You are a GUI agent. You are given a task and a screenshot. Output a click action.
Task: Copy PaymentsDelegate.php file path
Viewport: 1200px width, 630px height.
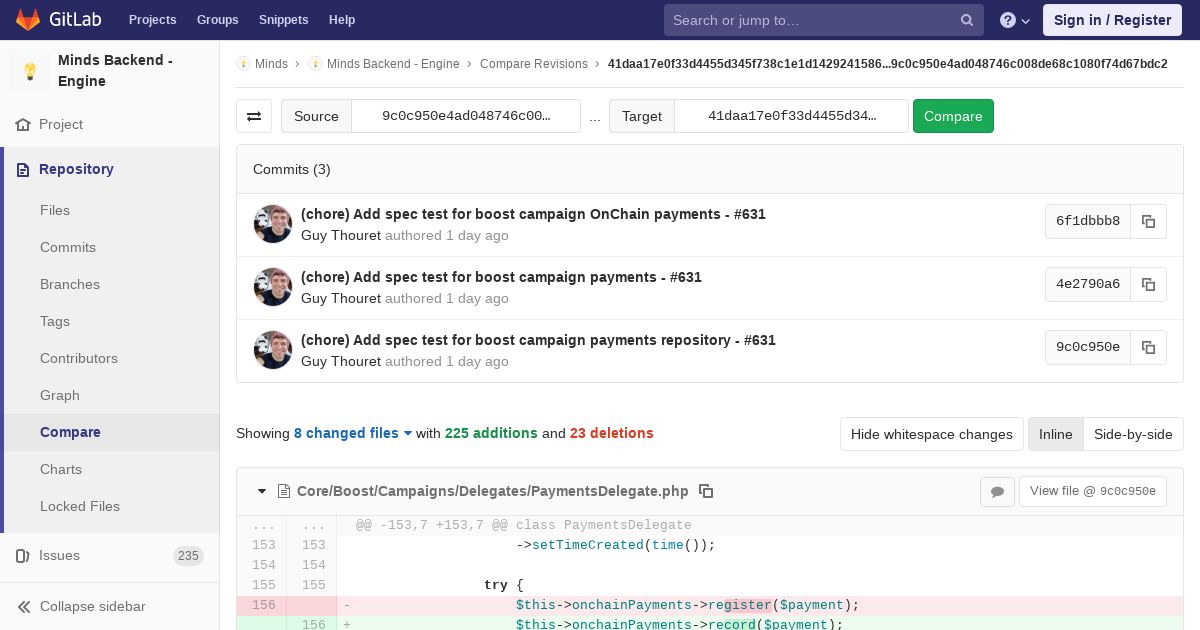[706, 491]
